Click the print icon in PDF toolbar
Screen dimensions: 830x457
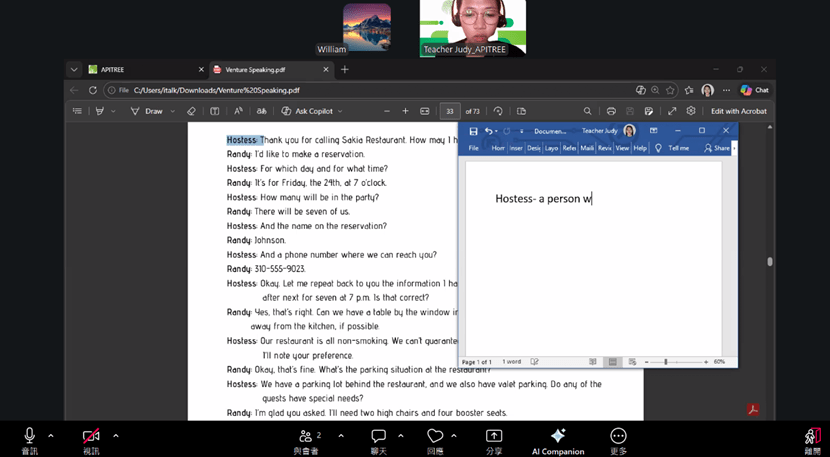(611, 111)
